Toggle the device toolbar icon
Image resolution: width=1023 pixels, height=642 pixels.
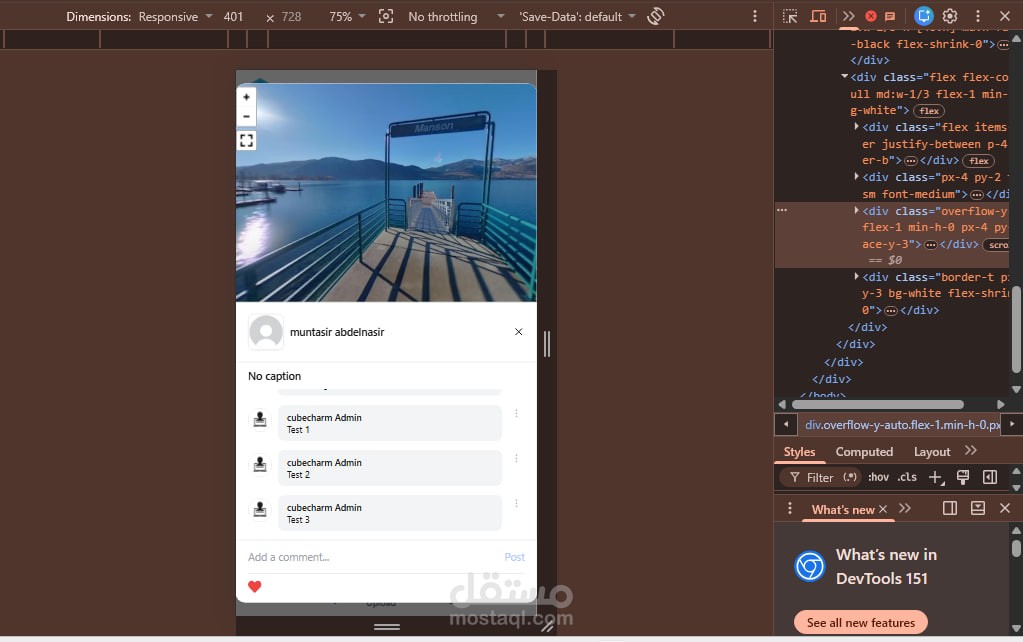tap(818, 16)
